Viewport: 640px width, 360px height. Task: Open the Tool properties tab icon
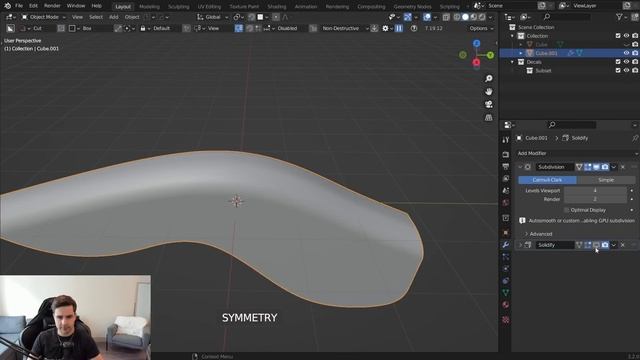click(x=506, y=140)
